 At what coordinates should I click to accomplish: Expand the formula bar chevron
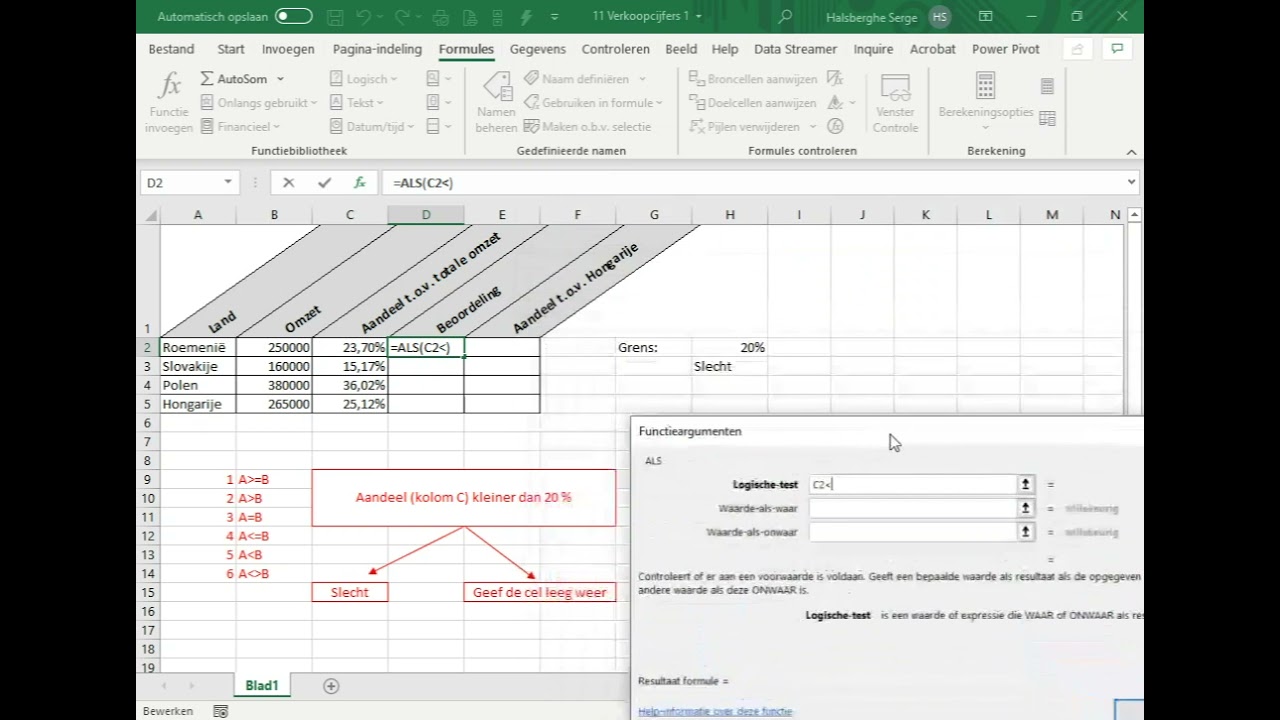pyautogui.click(x=1132, y=183)
